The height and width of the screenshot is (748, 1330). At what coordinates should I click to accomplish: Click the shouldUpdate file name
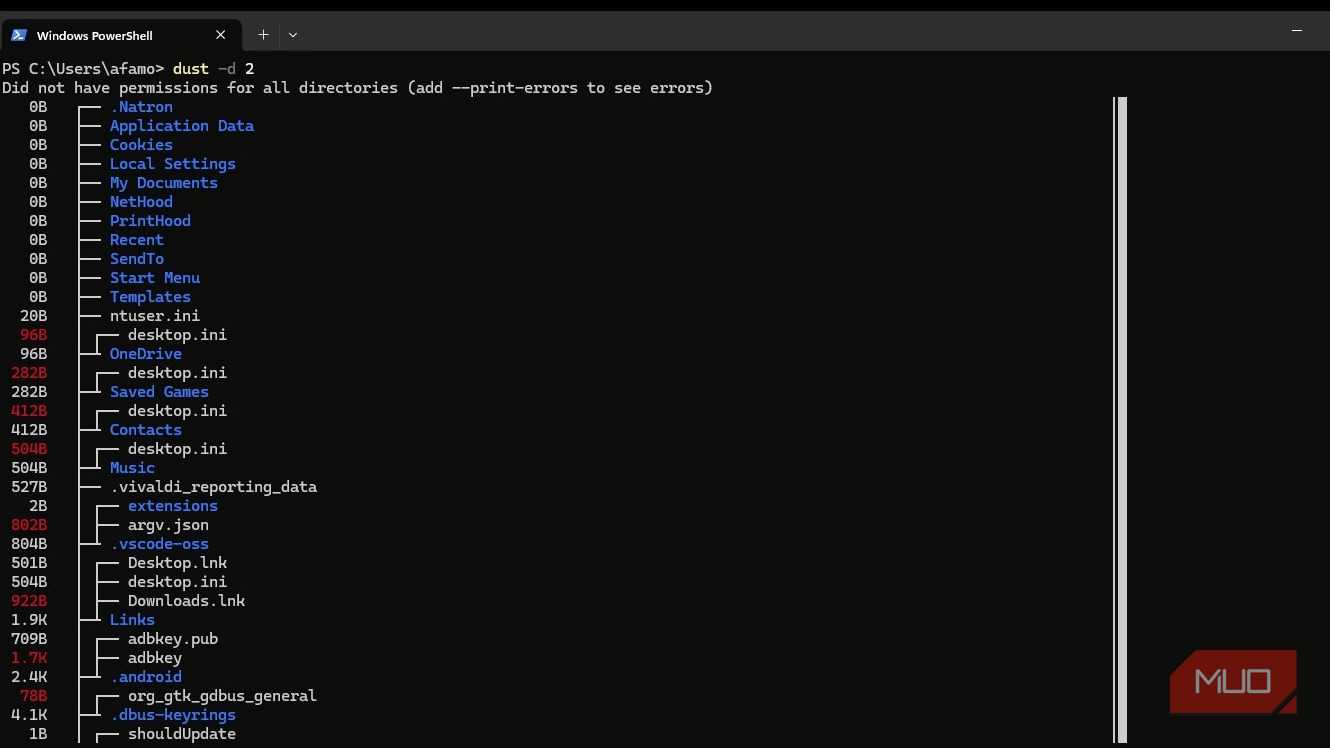pyautogui.click(x=182, y=734)
